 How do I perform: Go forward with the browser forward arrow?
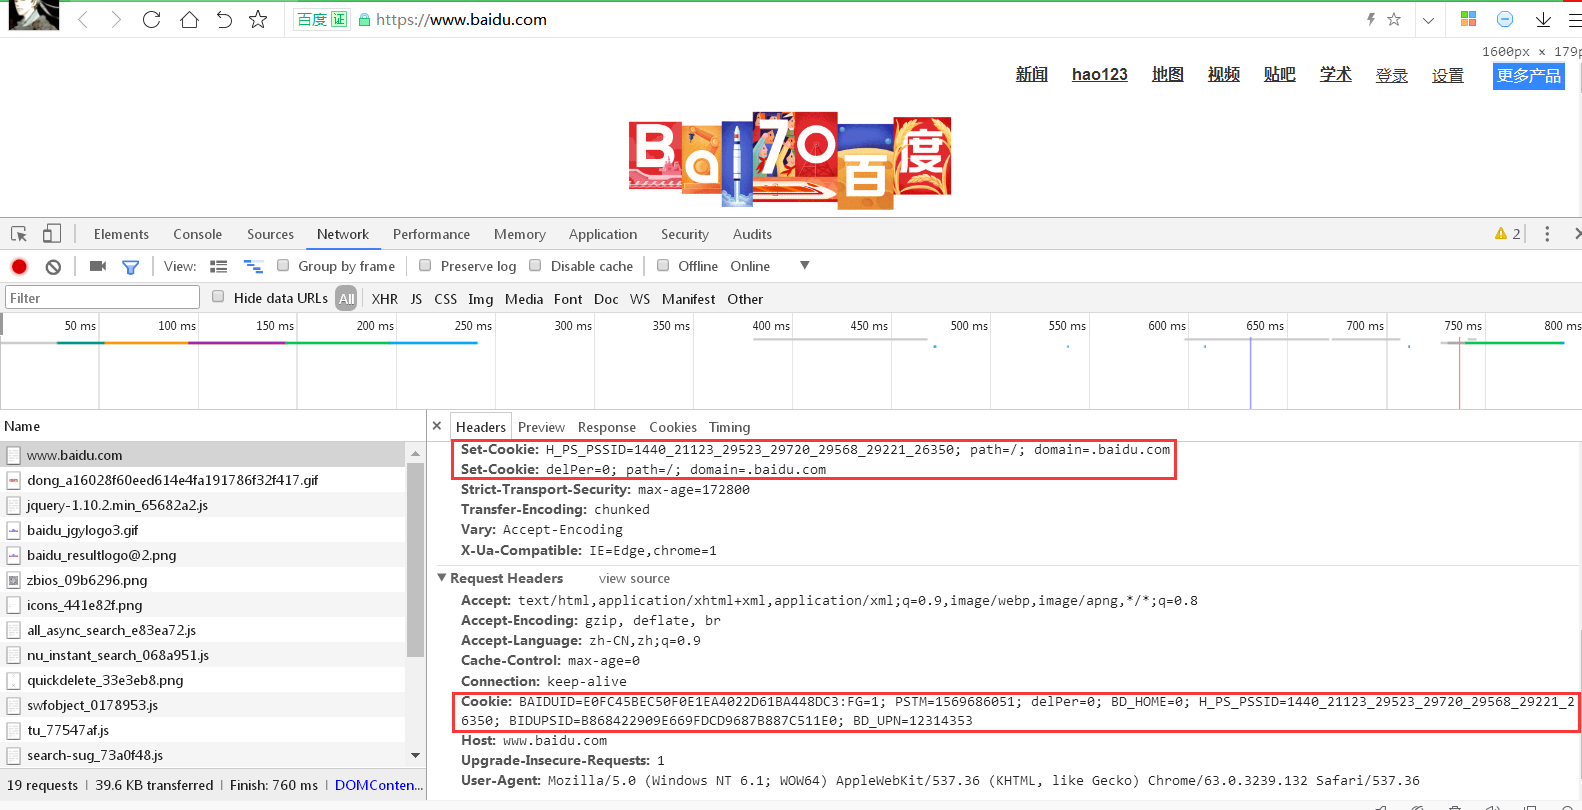click(x=116, y=19)
